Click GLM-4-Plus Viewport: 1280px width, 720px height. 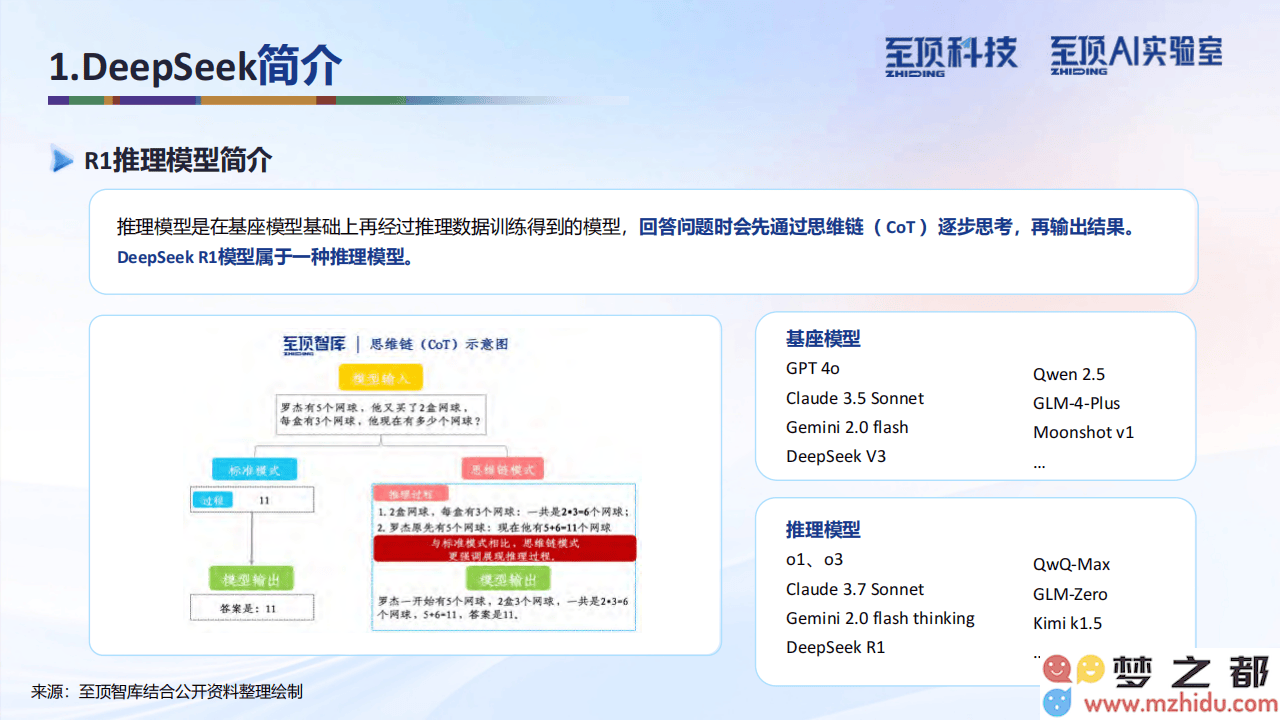point(1077,403)
